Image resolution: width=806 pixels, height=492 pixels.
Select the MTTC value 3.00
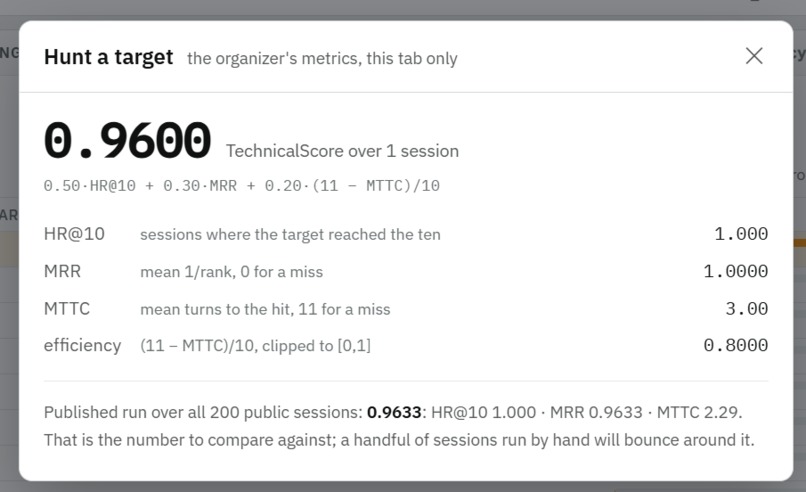pos(747,308)
